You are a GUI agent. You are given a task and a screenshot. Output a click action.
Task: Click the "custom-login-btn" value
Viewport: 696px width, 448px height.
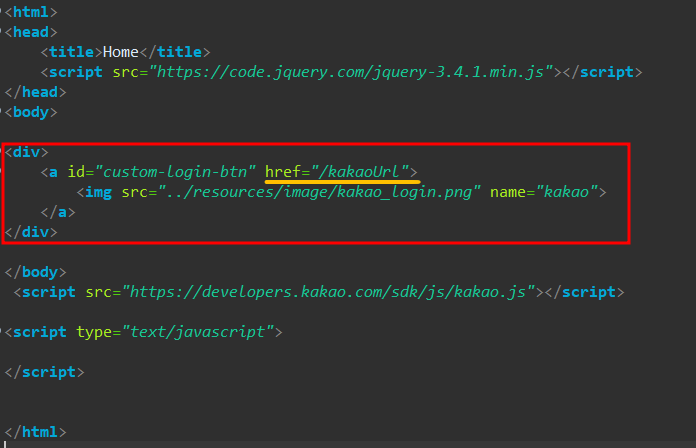[175, 172]
